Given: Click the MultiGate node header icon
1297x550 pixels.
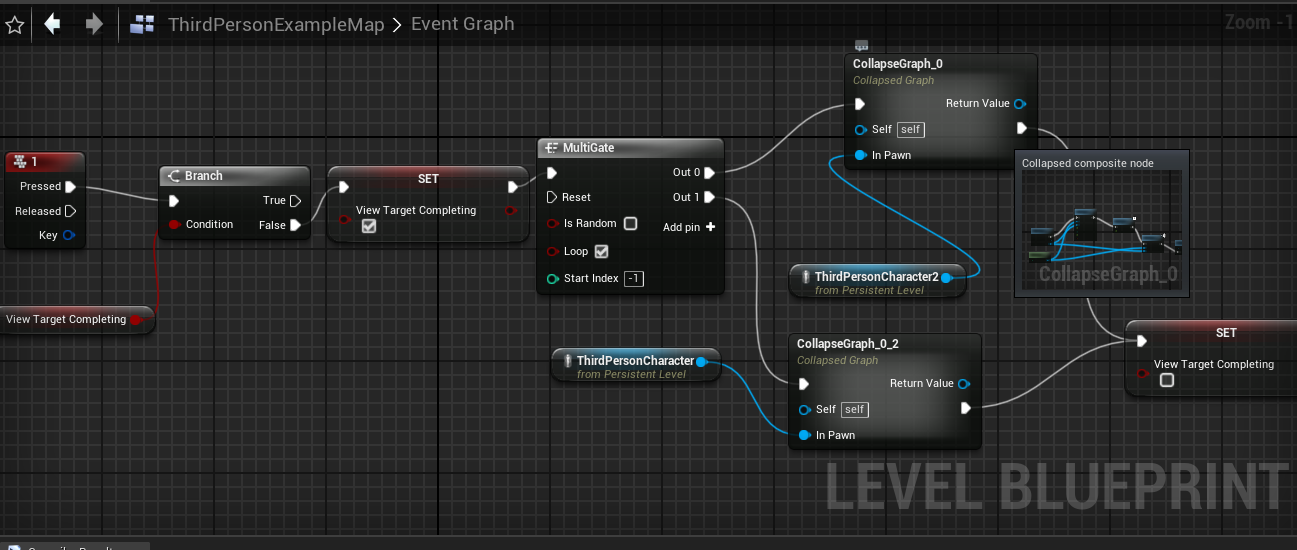Looking at the screenshot, I should (x=550, y=148).
